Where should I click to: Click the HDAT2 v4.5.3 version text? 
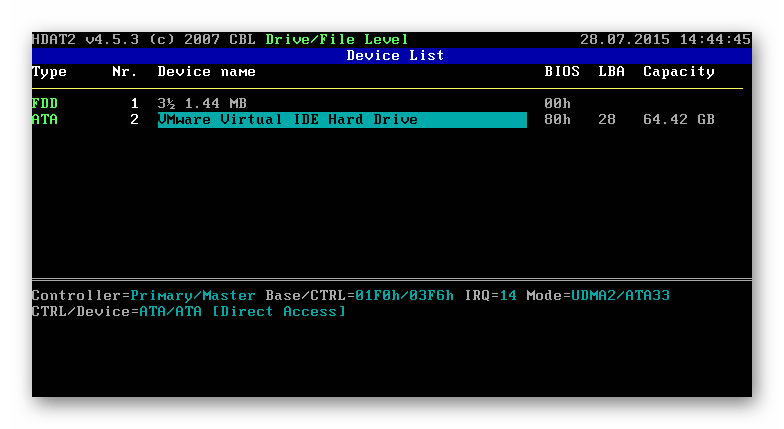tap(85, 40)
